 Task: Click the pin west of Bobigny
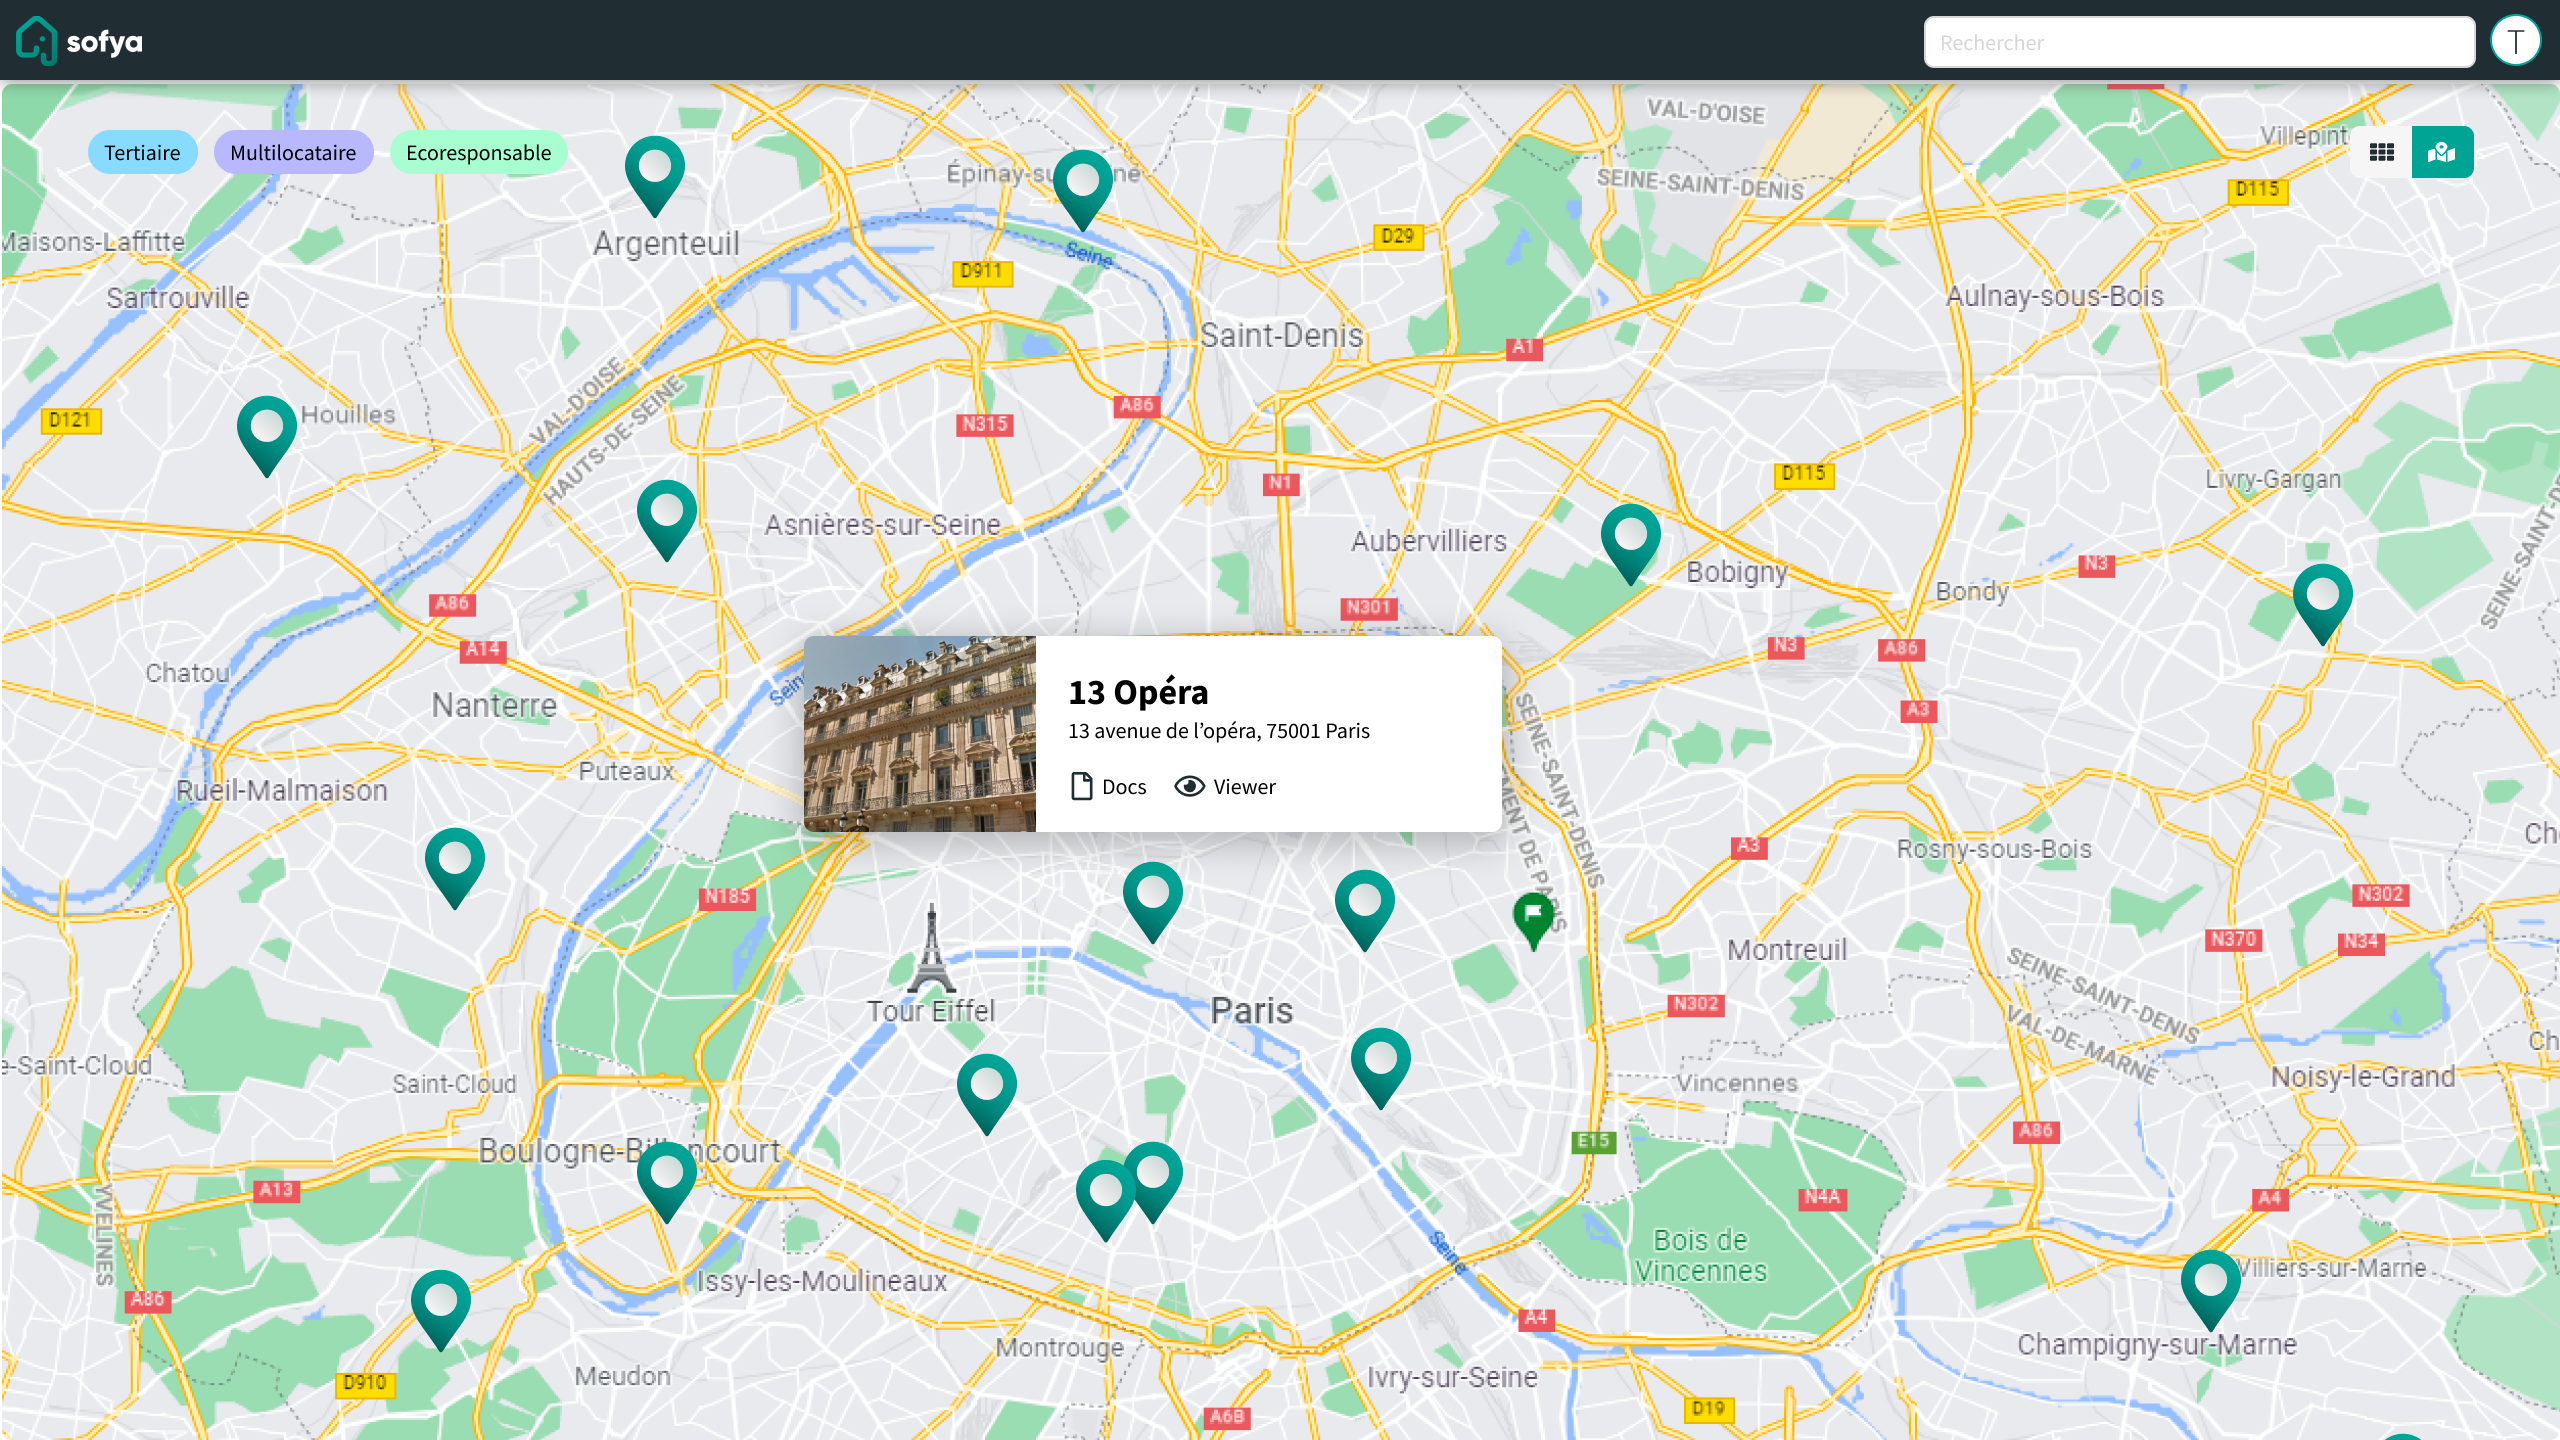[x=1630, y=540]
